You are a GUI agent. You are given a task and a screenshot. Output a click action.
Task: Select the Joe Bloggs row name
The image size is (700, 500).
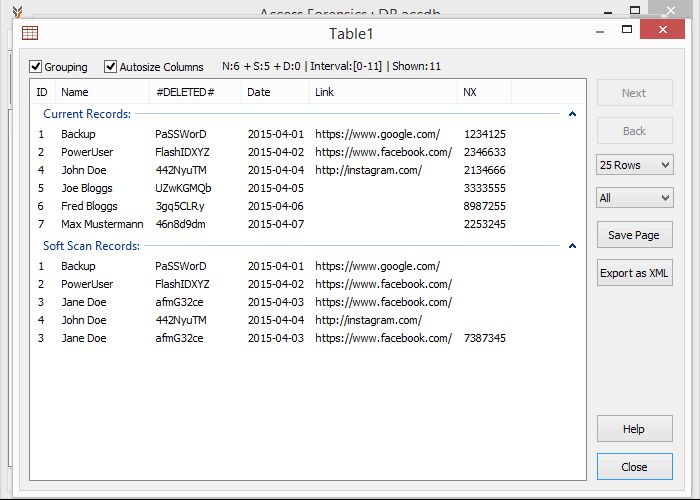[x=87, y=188]
